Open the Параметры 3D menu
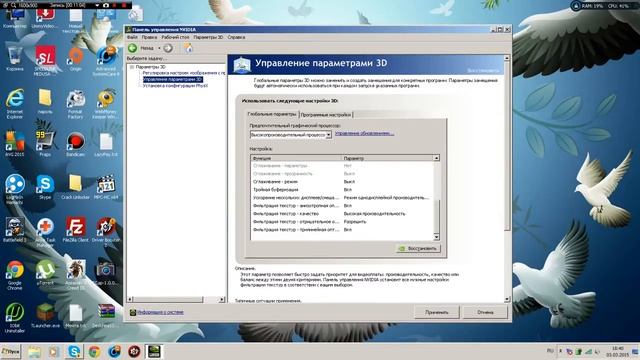Screen dimensions: 640x360 208,37
